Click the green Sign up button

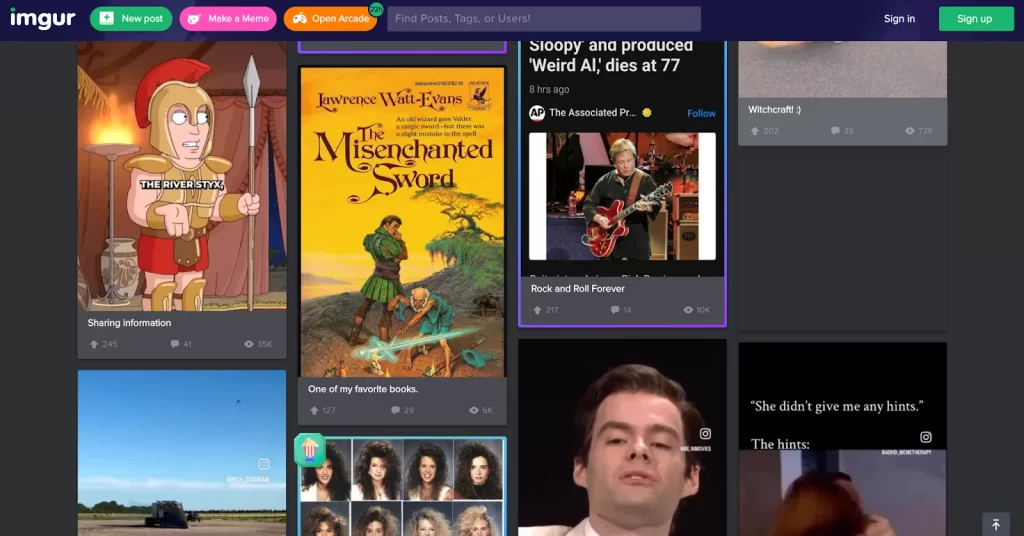click(975, 19)
